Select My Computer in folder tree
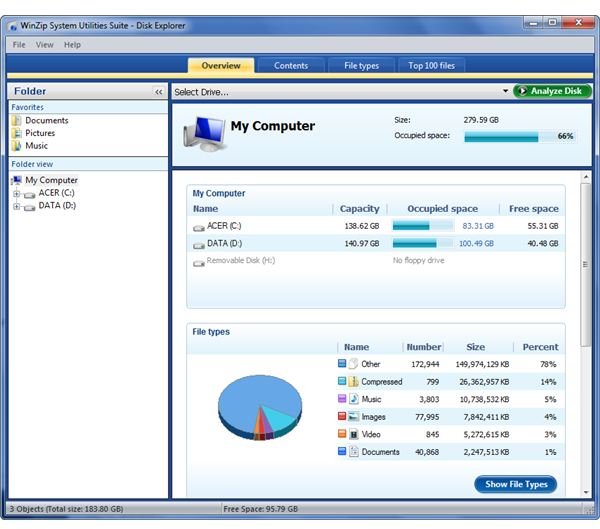600x529 pixels. pyautogui.click(x=51, y=180)
